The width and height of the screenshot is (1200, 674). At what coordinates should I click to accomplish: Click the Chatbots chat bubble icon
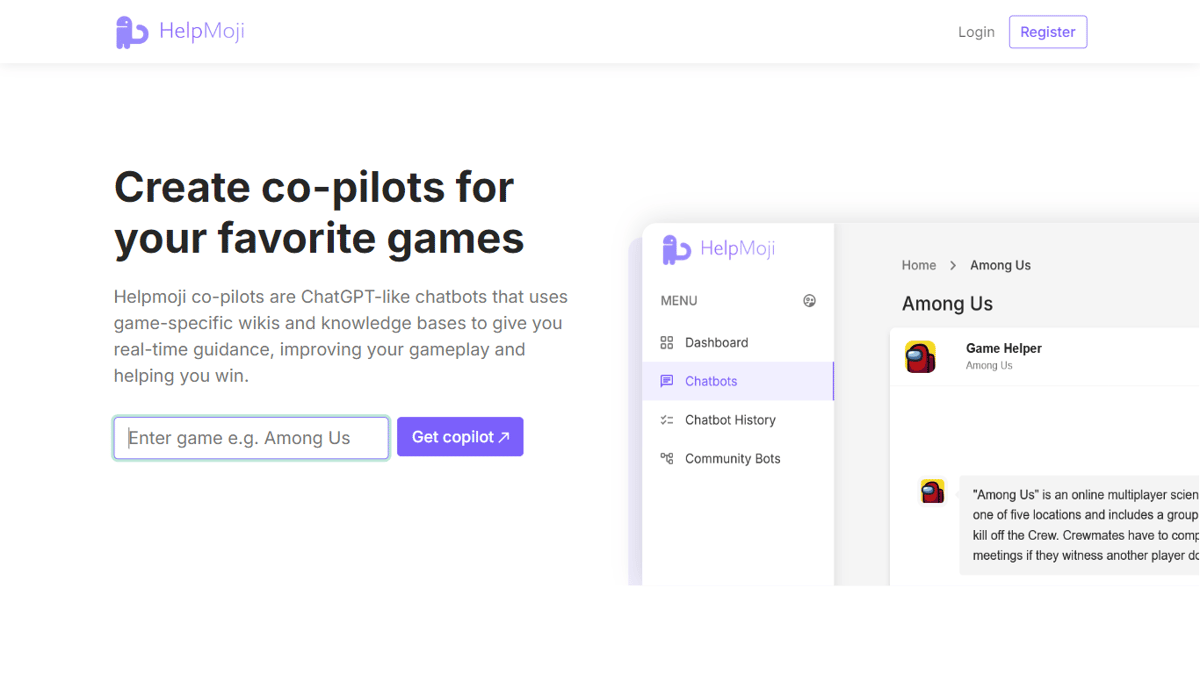(667, 381)
